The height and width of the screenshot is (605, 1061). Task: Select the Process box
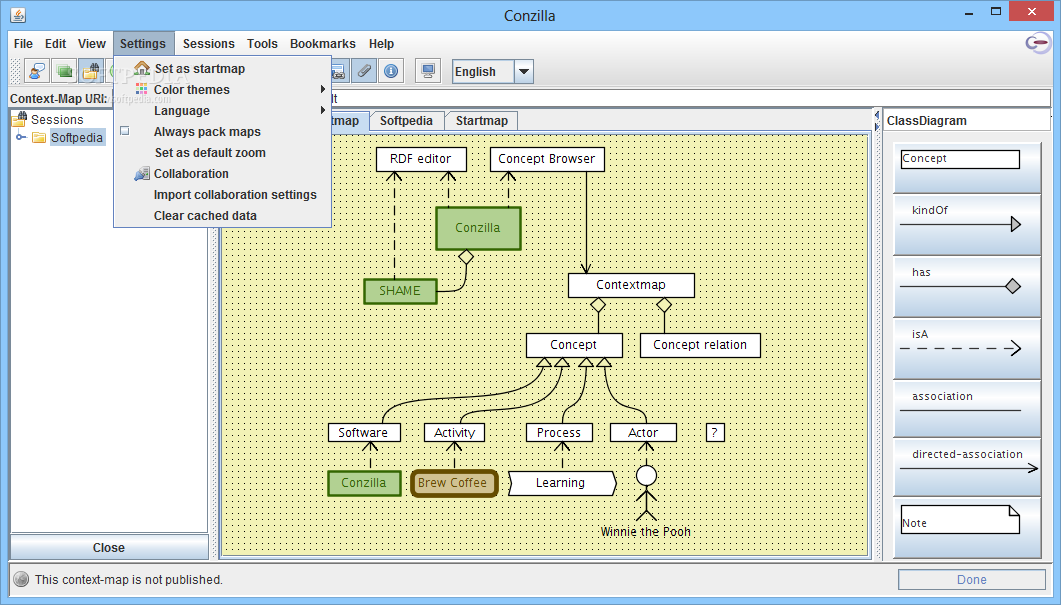point(559,432)
